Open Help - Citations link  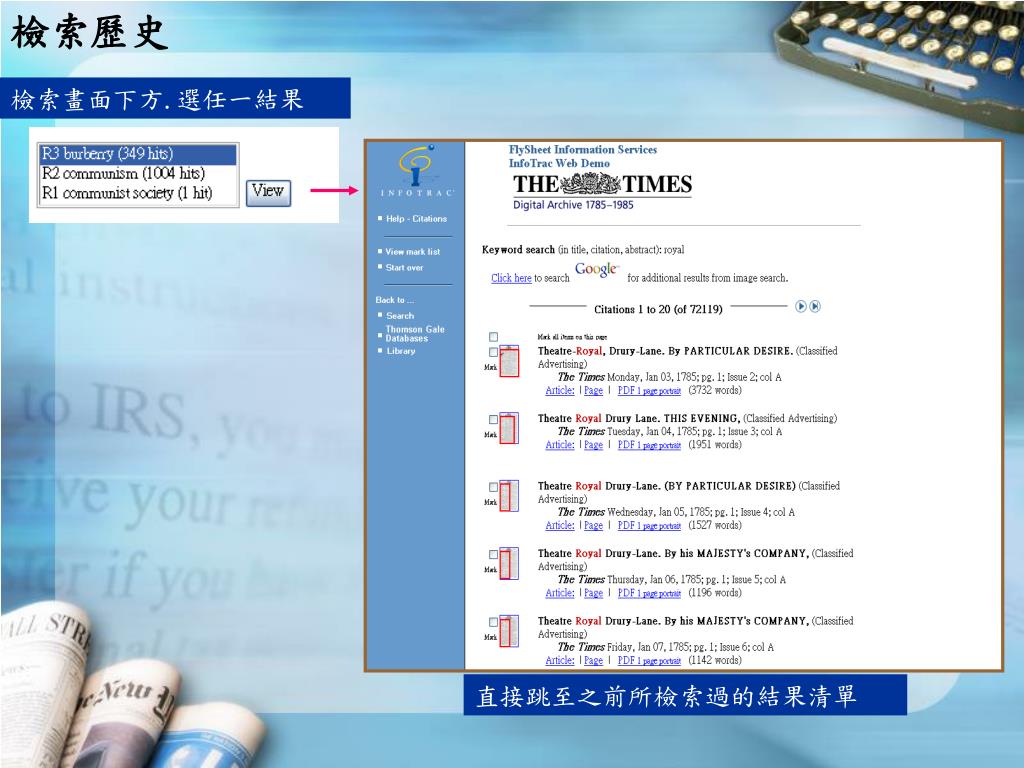(x=416, y=219)
